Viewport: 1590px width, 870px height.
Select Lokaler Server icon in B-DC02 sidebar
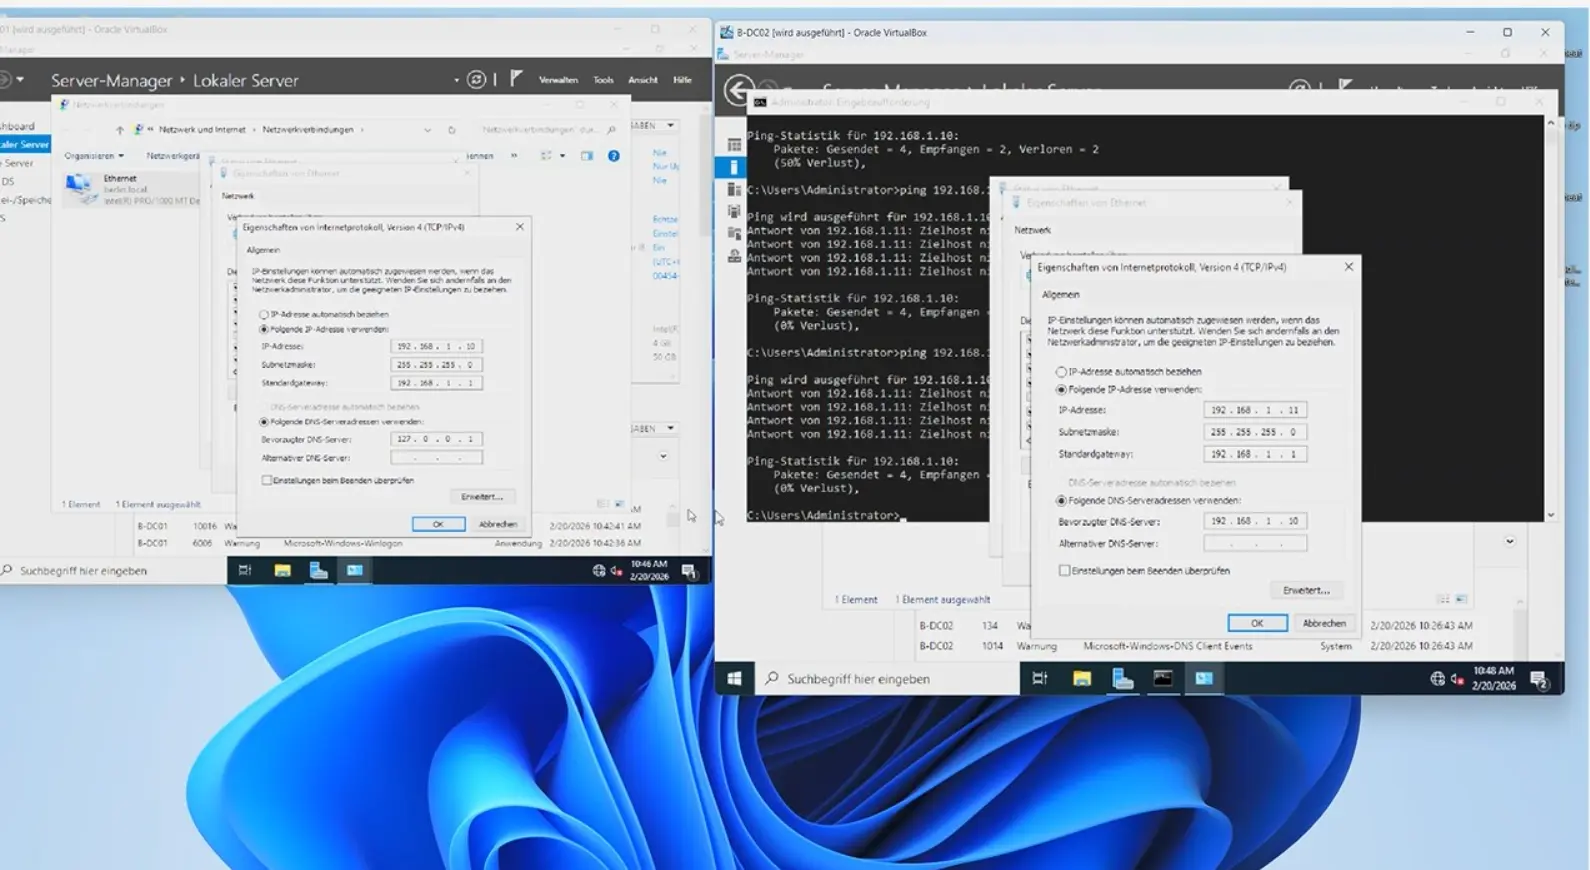(x=734, y=167)
